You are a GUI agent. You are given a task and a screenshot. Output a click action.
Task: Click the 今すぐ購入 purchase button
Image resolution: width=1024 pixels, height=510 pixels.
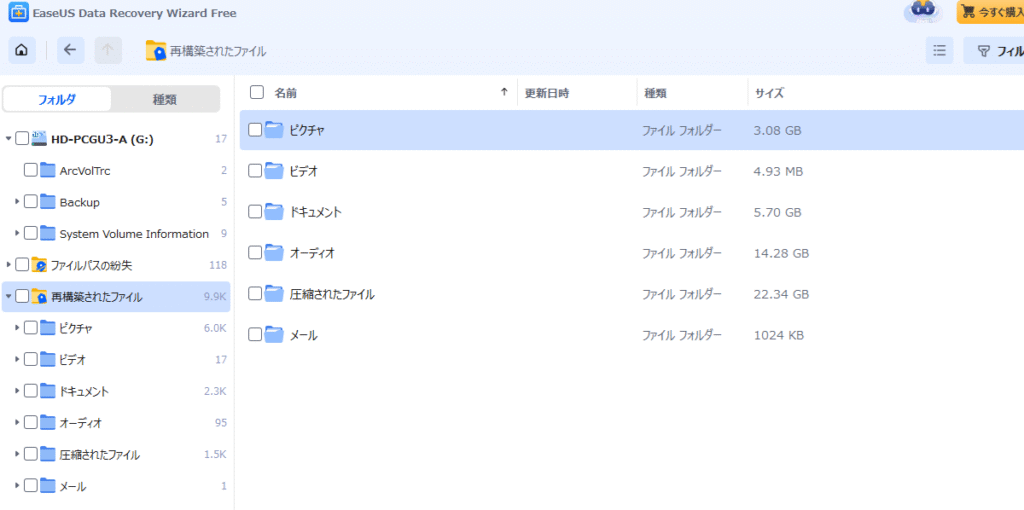[x=990, y=12]
